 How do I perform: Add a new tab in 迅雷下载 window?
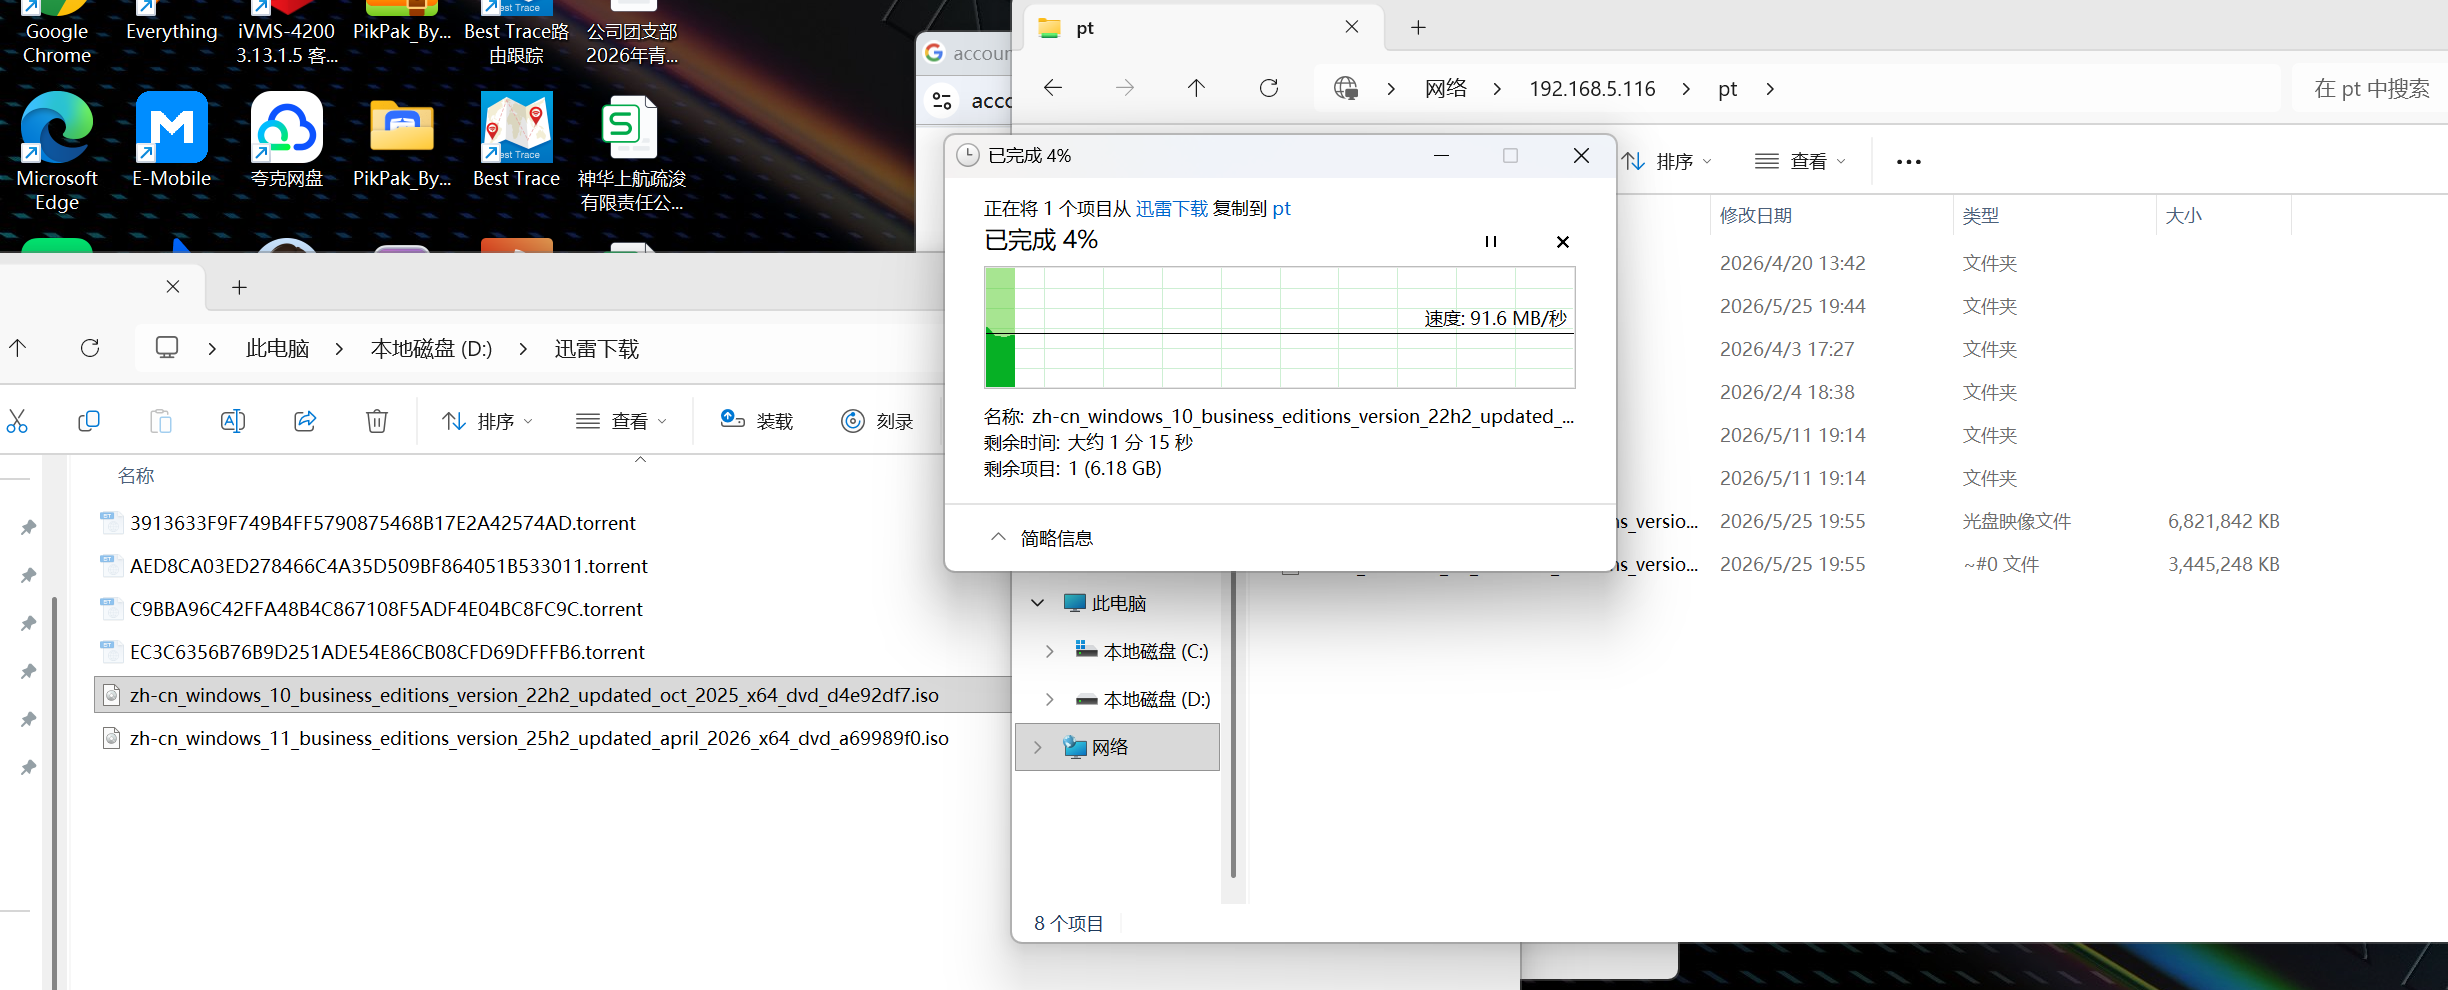tap(239, 287)
